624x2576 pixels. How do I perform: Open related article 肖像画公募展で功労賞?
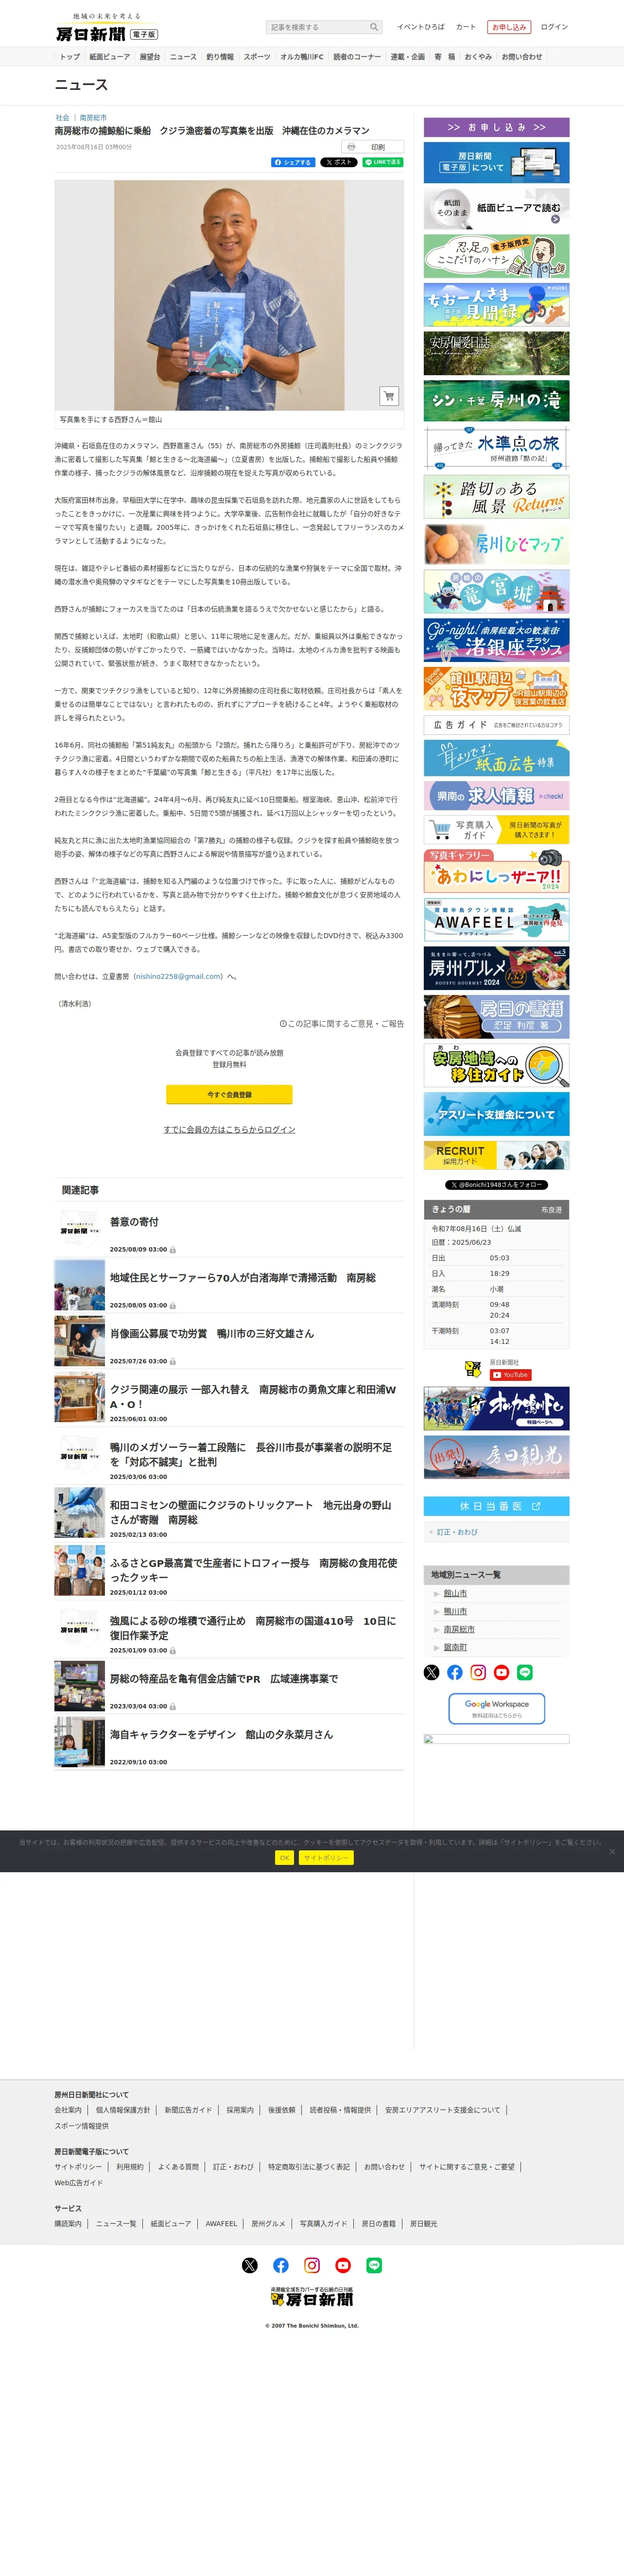coord(212,1334)
